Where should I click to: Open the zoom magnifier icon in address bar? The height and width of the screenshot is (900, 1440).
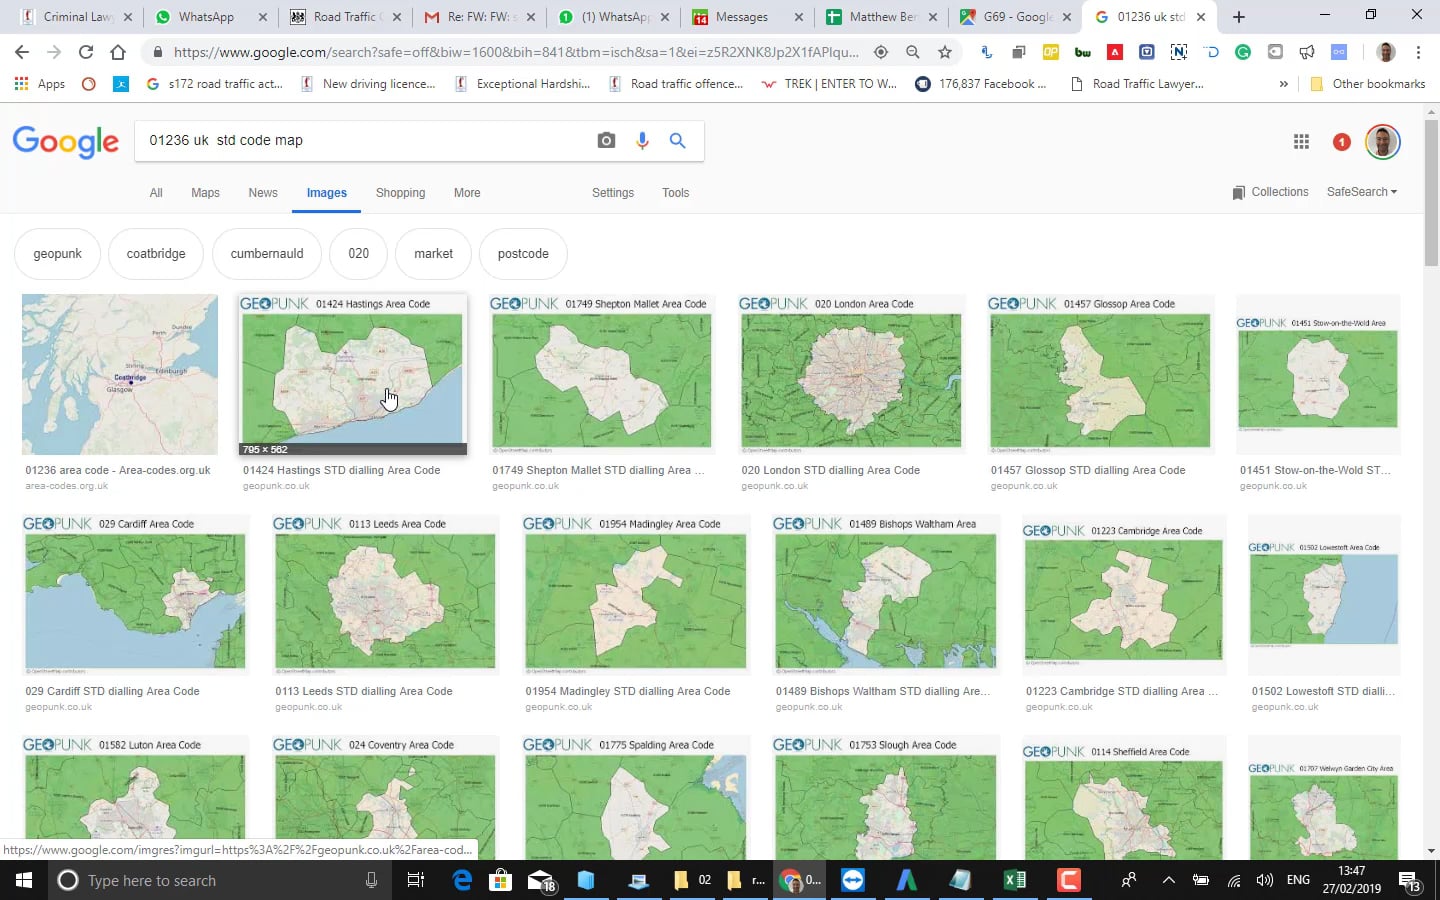tap(913, 52)
